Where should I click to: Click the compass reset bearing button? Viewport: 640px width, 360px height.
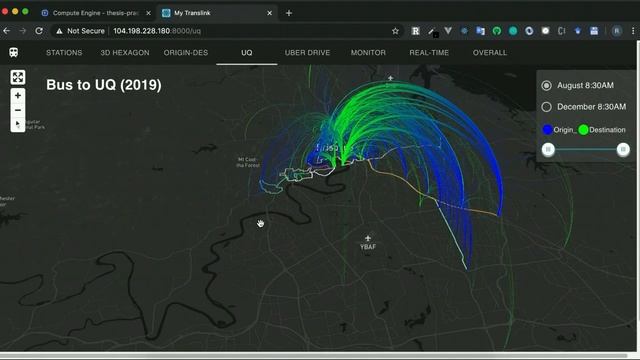pyautogui.click(x=18, y=124)
